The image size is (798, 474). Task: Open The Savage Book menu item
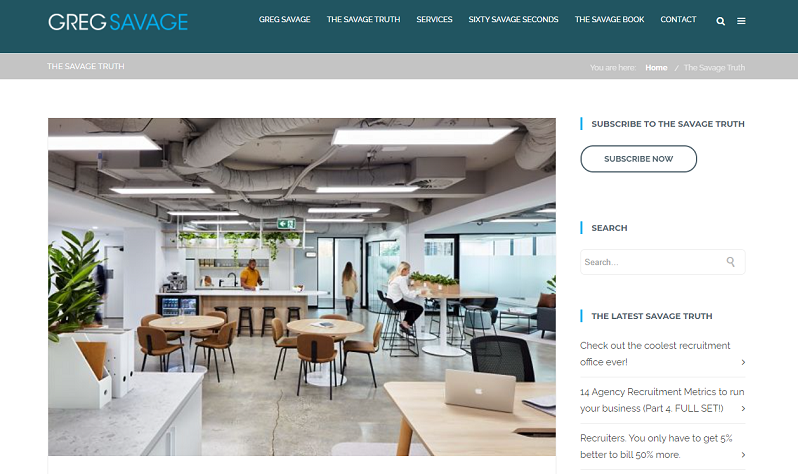[609, 19]
